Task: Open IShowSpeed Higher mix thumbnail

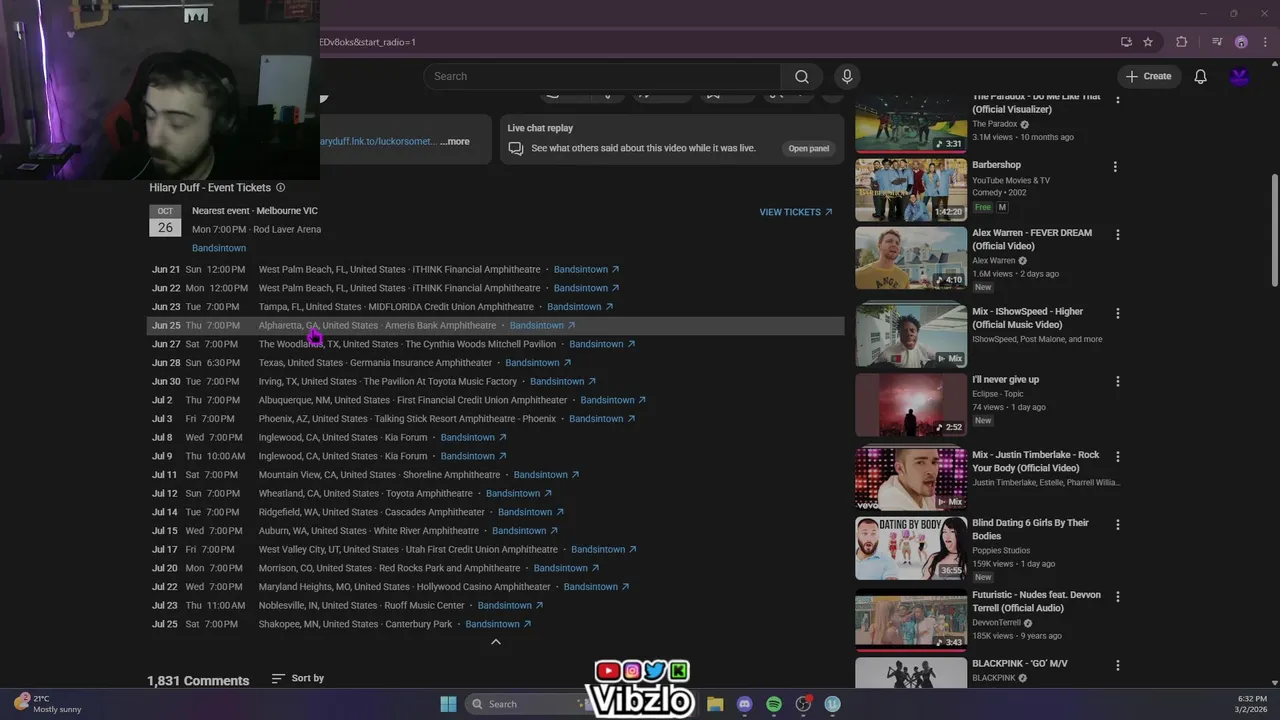Action: [911, 336]
